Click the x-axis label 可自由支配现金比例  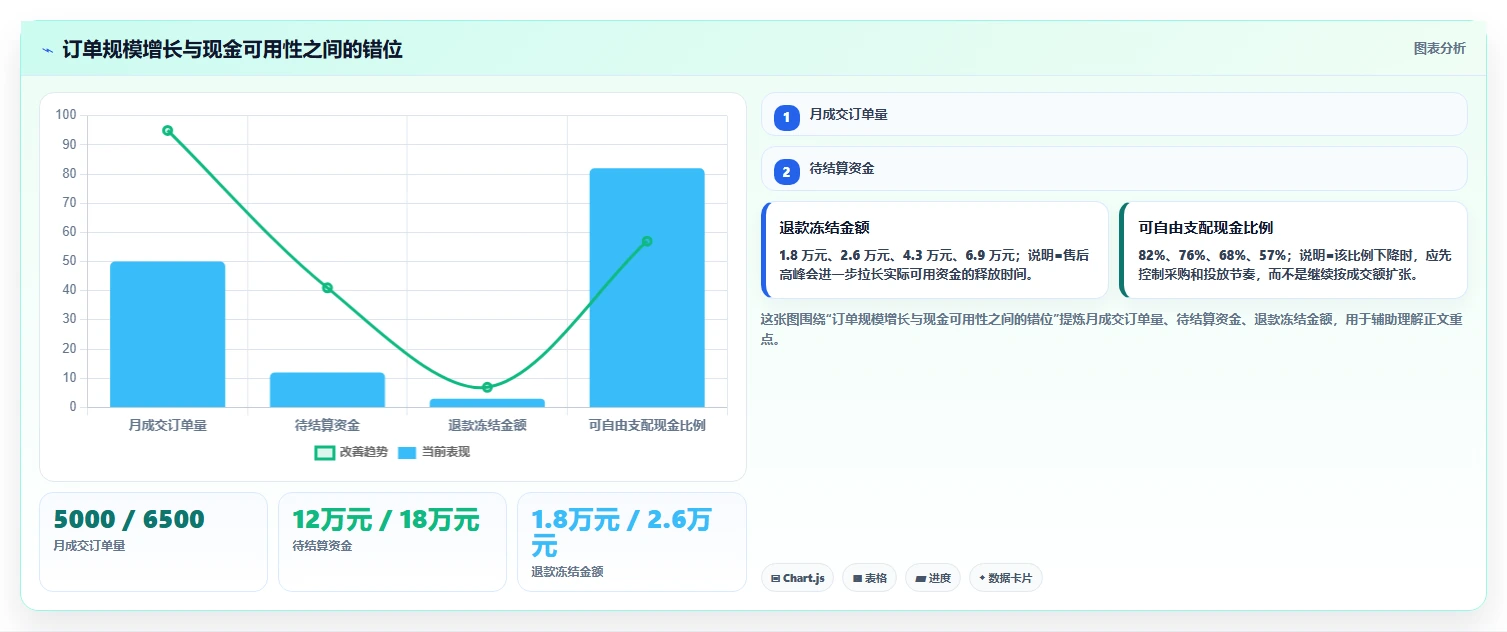pos(647,425)
